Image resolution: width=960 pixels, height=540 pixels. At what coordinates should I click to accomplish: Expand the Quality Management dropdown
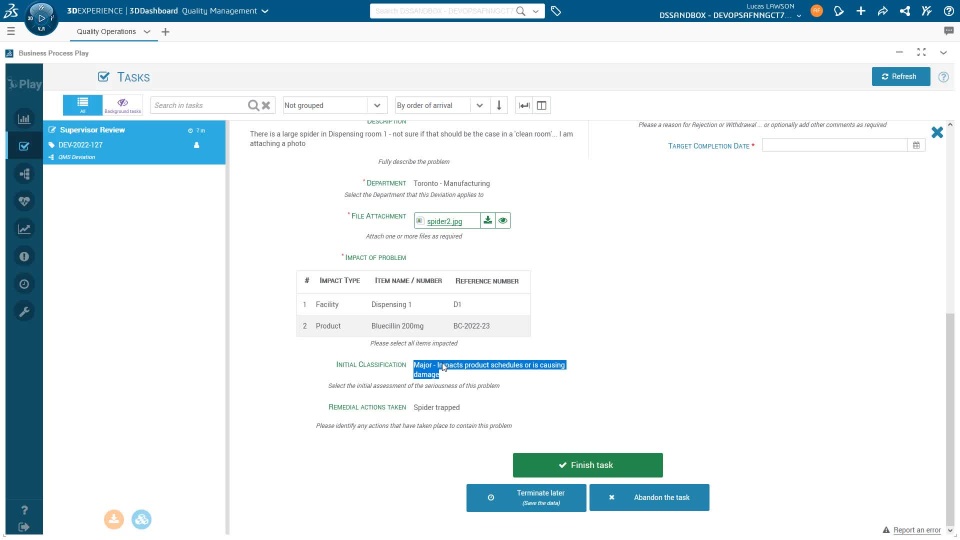click(265, 11)
